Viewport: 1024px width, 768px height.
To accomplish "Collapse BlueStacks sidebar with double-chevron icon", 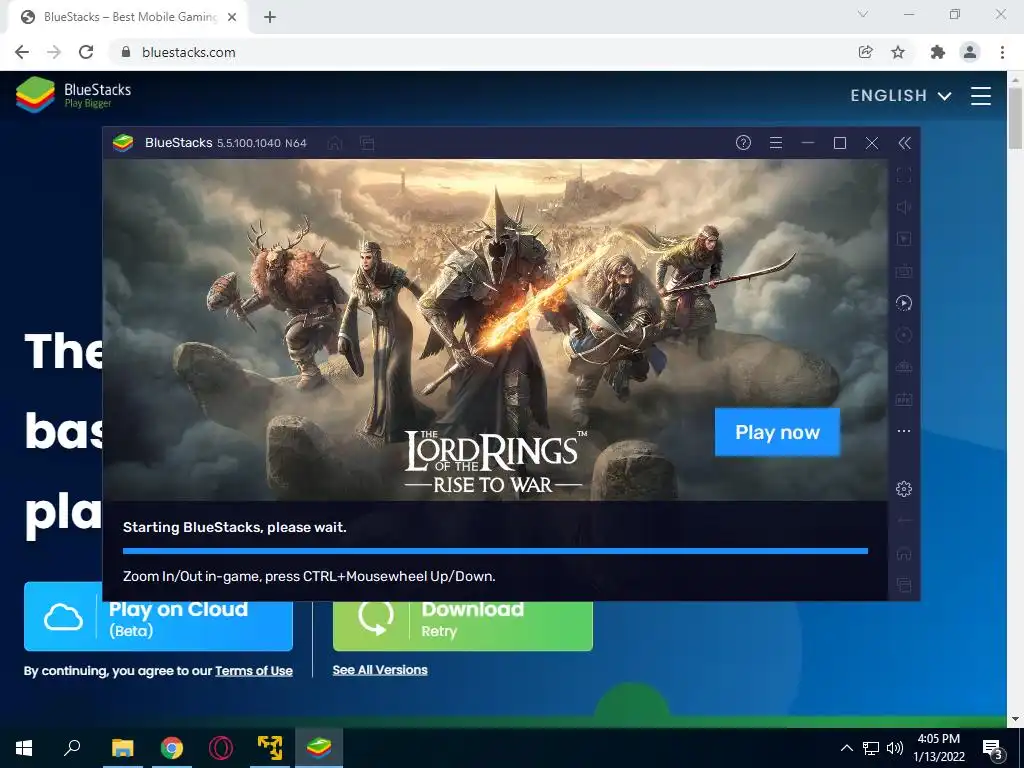I will coord(904,143).
